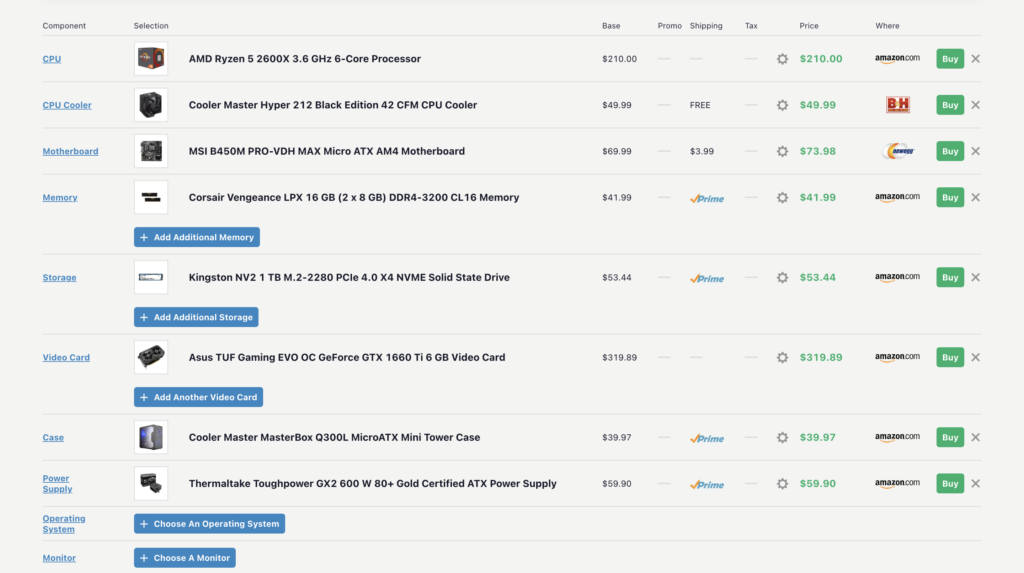The height and width of the screenshot is (573, 1024).
Task: Open the Thermaltake power supply thumbnail
Action: (151, 483)
